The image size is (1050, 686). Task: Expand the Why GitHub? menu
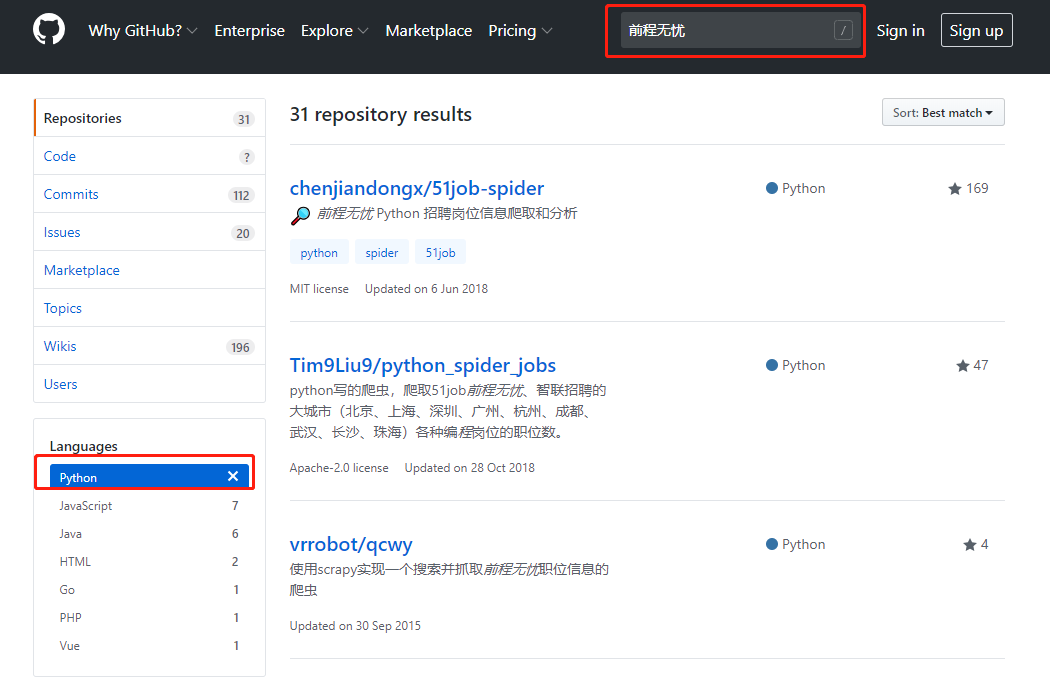pos(143,31)
